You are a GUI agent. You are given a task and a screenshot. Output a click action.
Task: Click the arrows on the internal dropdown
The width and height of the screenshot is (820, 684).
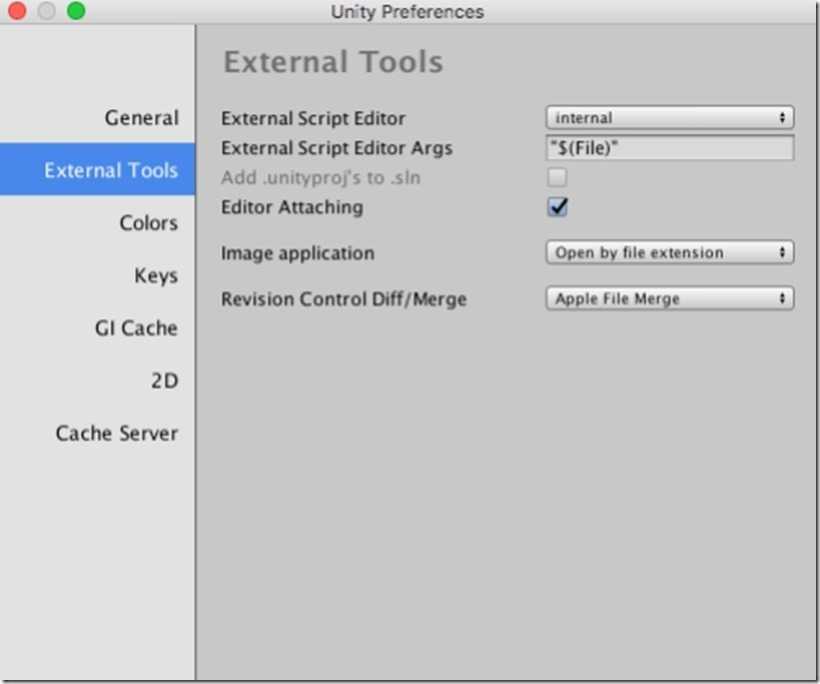click(782, 118)
